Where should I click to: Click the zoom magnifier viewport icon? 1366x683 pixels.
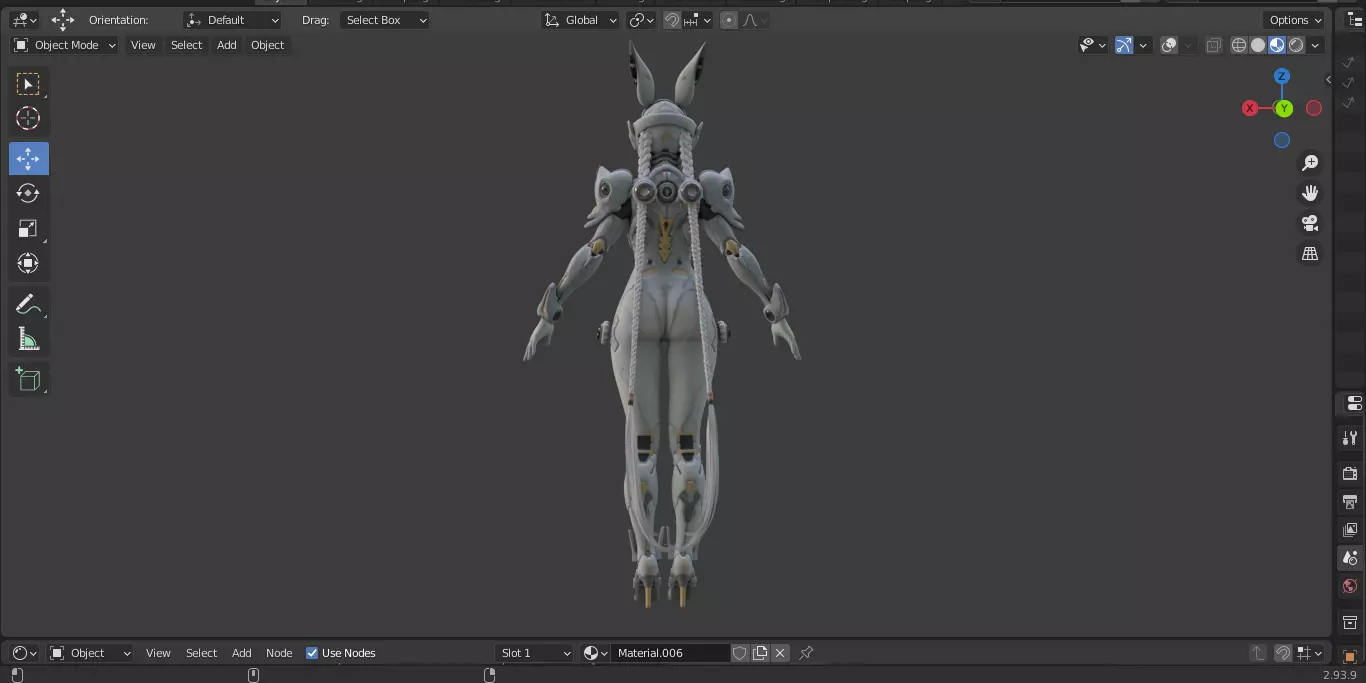[1310, 163]
